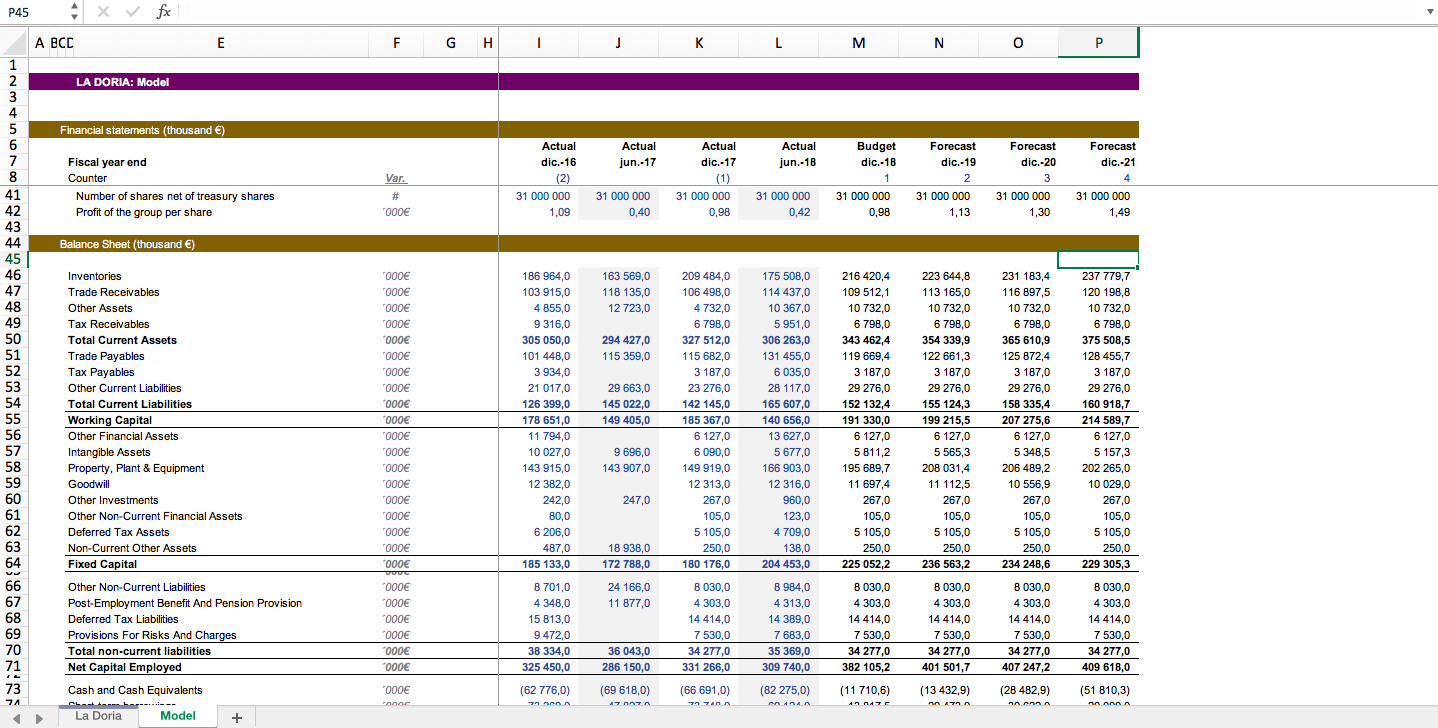Click 'Financial statements (thousand €)' header cell
This screenshot has height=728, width=1438.
point(141,130)
